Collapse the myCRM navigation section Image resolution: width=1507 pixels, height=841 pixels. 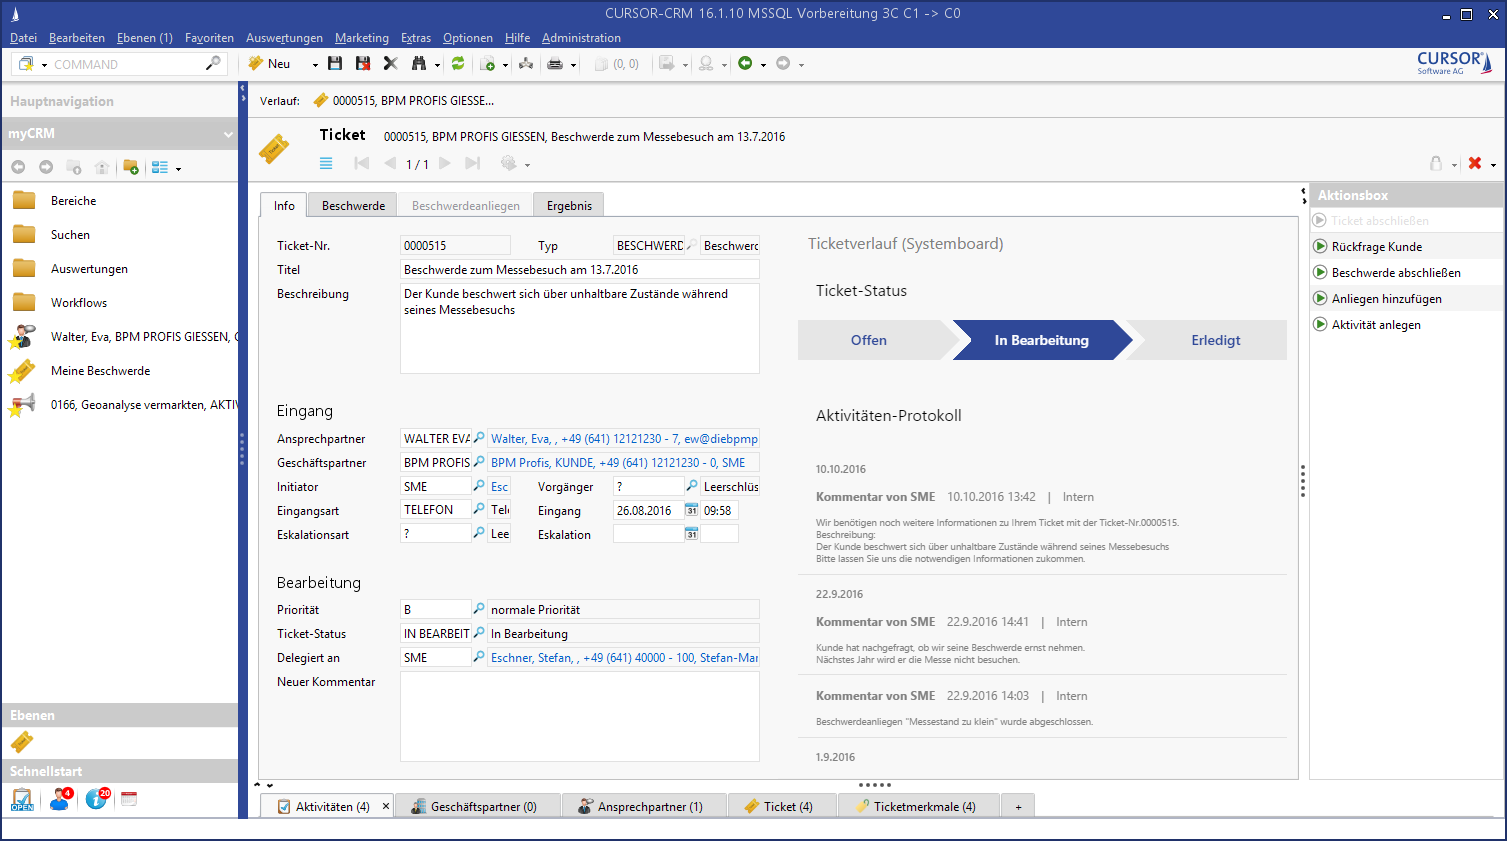228,134
